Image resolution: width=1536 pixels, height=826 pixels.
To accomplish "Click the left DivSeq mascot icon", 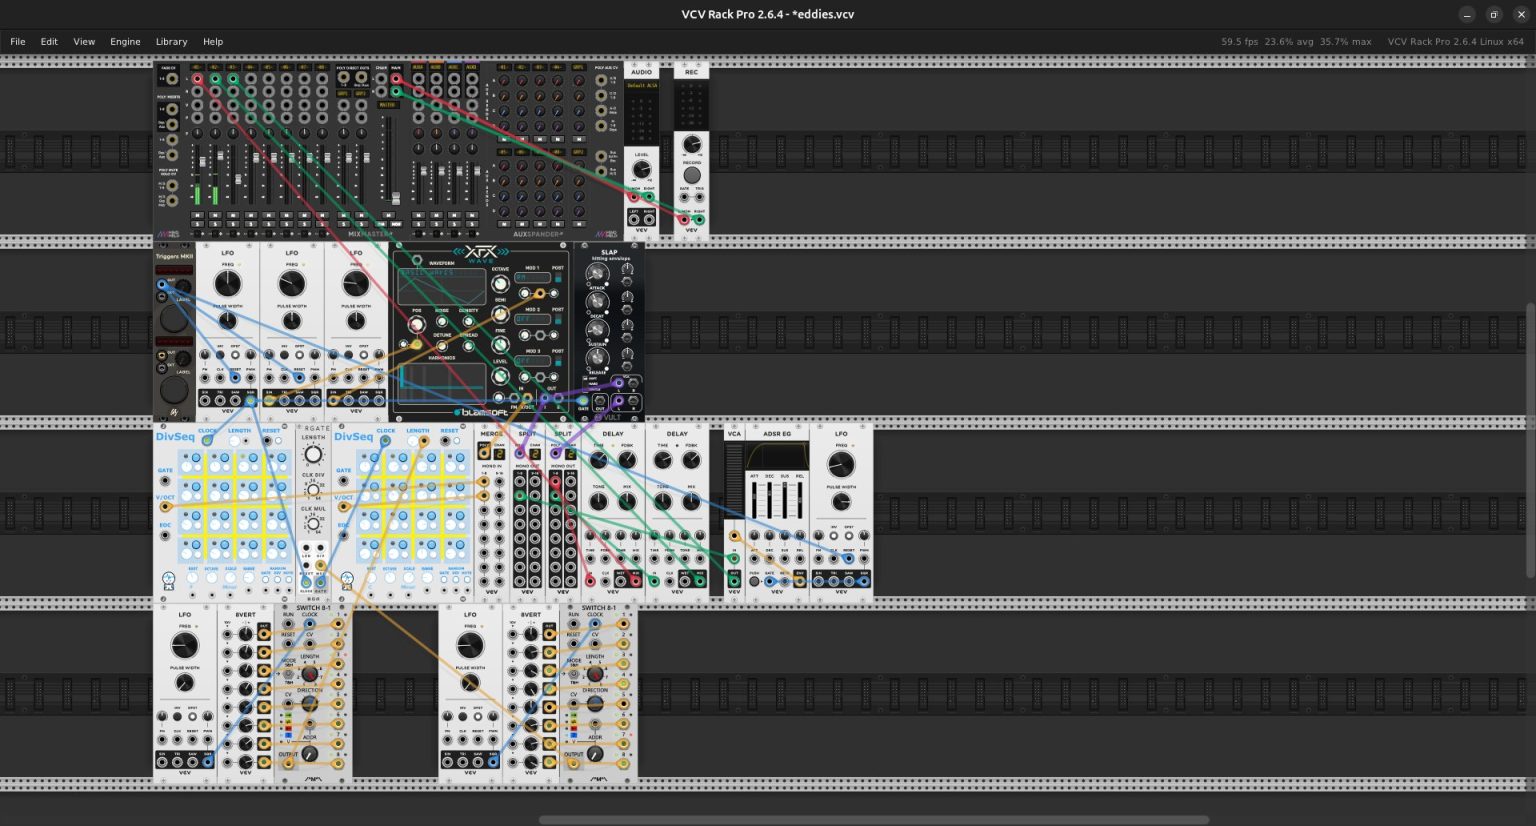I will 167,580.
